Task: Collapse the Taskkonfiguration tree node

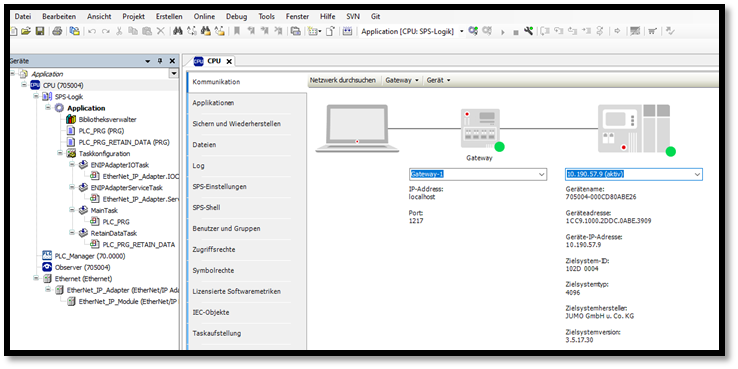Action: [x=60, y=153]
